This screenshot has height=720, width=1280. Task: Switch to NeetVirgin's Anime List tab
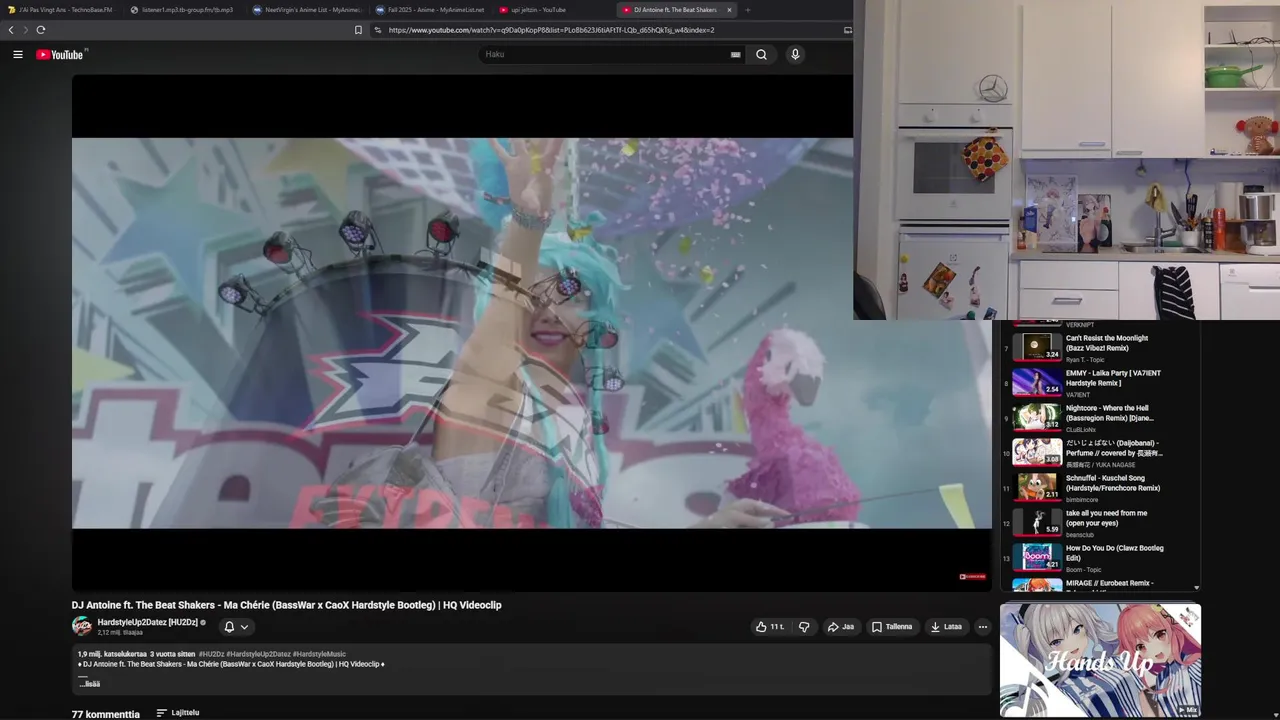point(305,10)
